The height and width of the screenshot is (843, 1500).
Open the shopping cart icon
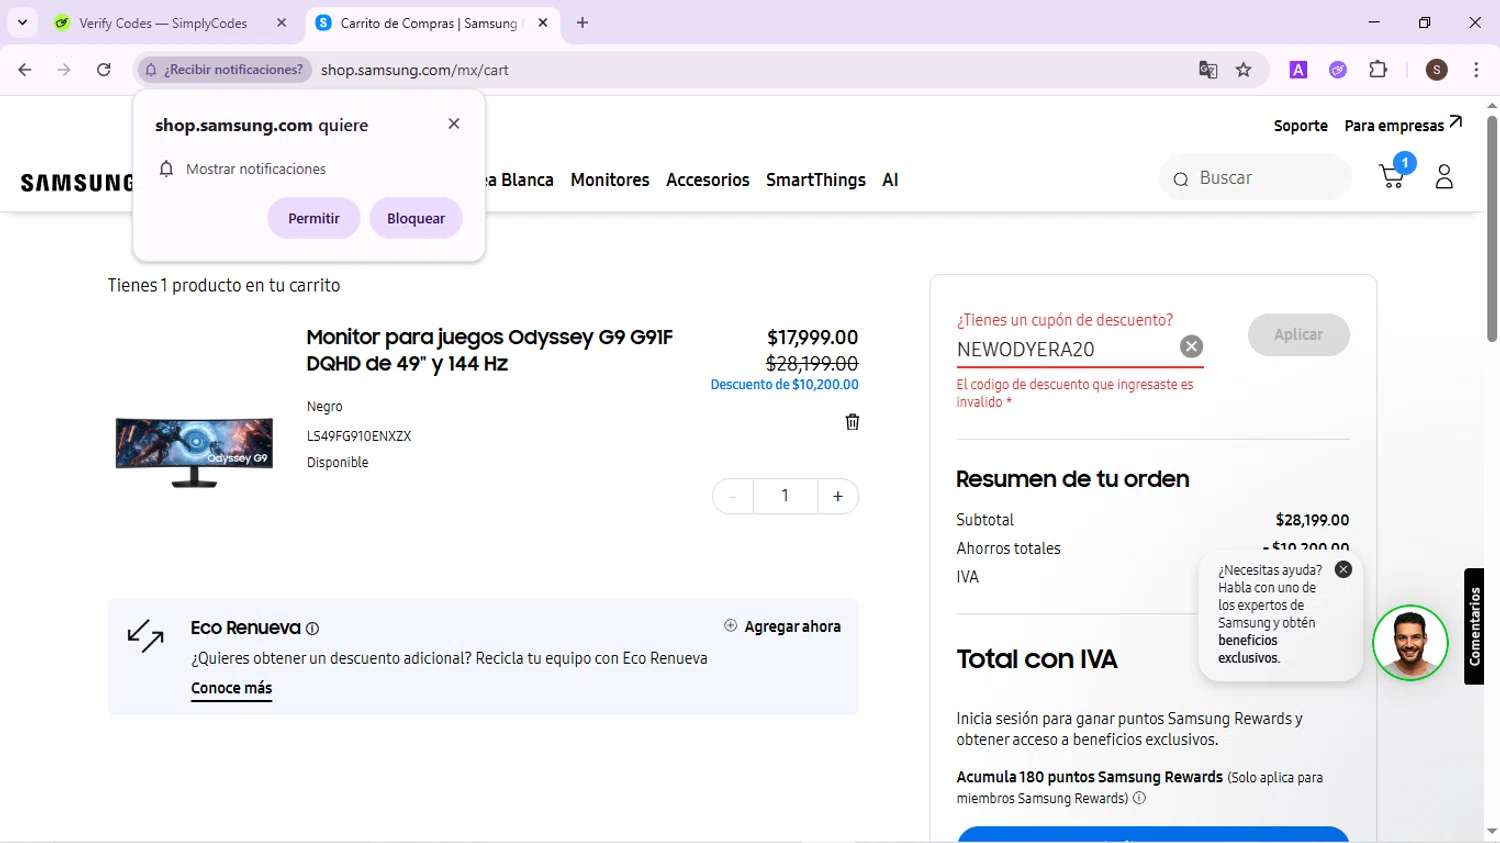click(x=1391, y=177)
